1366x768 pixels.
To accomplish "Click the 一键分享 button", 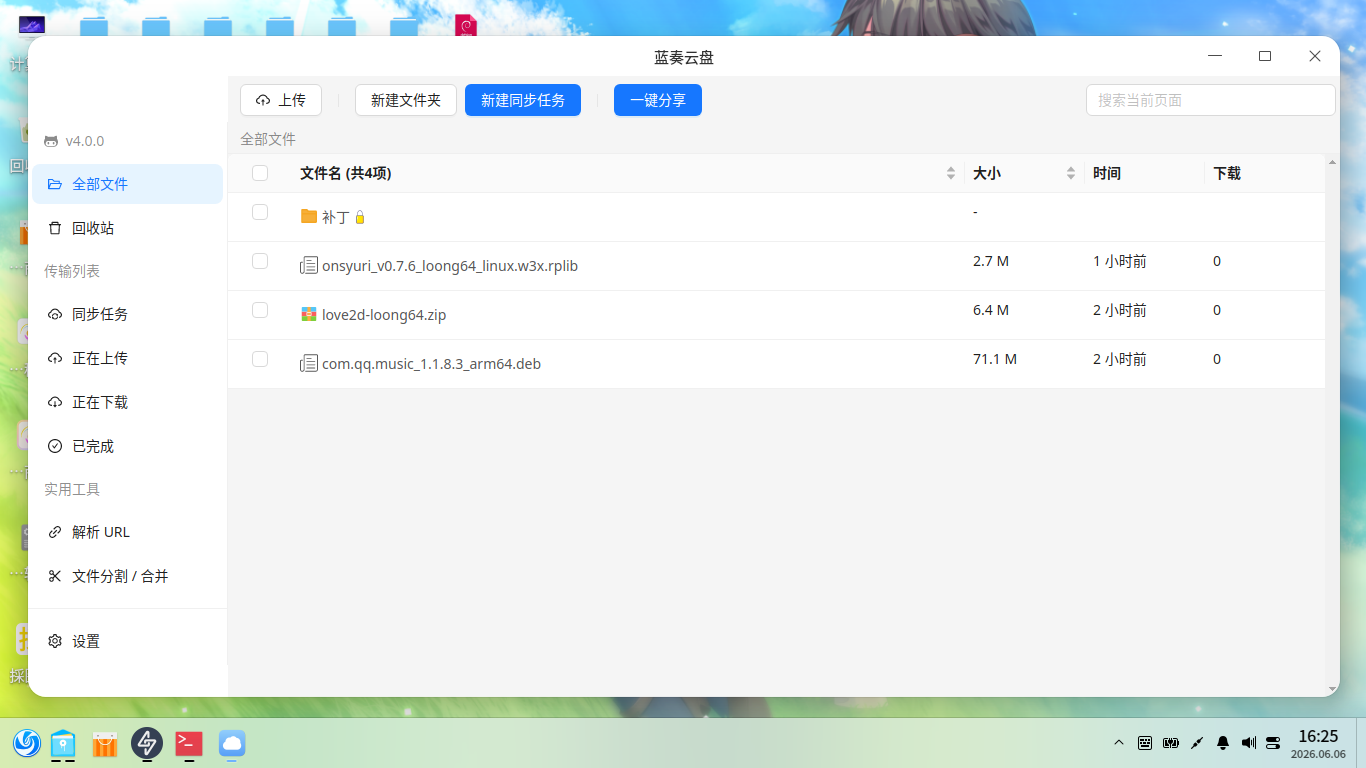I will 658,100.
